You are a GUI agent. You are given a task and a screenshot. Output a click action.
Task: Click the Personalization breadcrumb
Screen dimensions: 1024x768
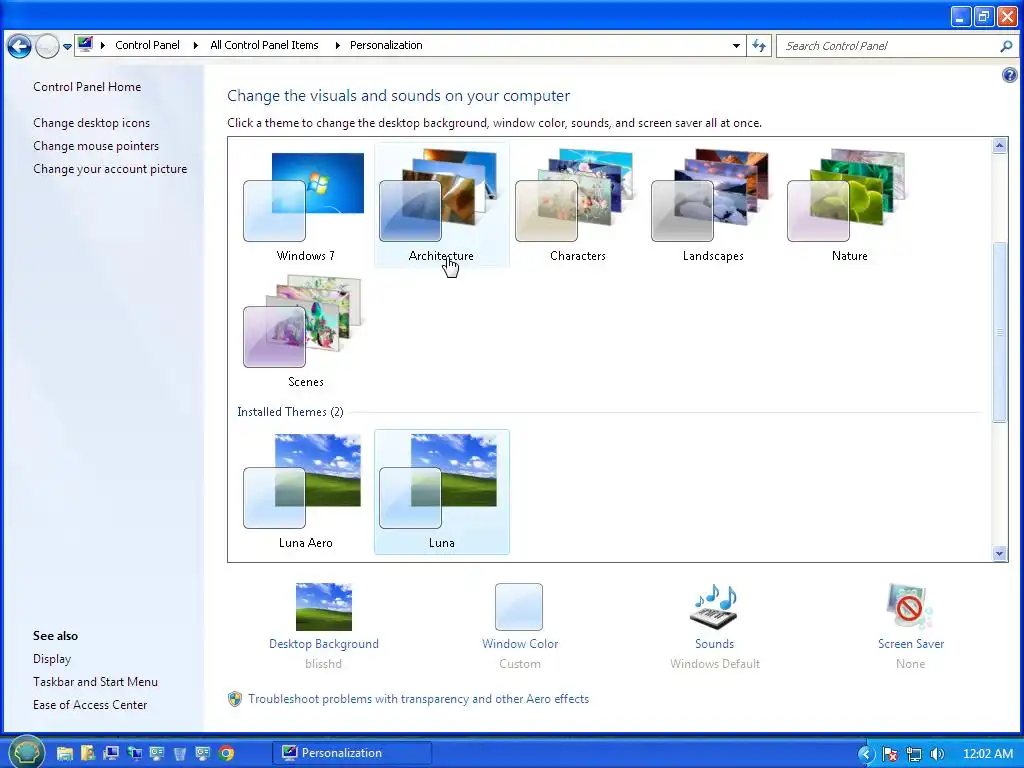click(x=386, y=45)
